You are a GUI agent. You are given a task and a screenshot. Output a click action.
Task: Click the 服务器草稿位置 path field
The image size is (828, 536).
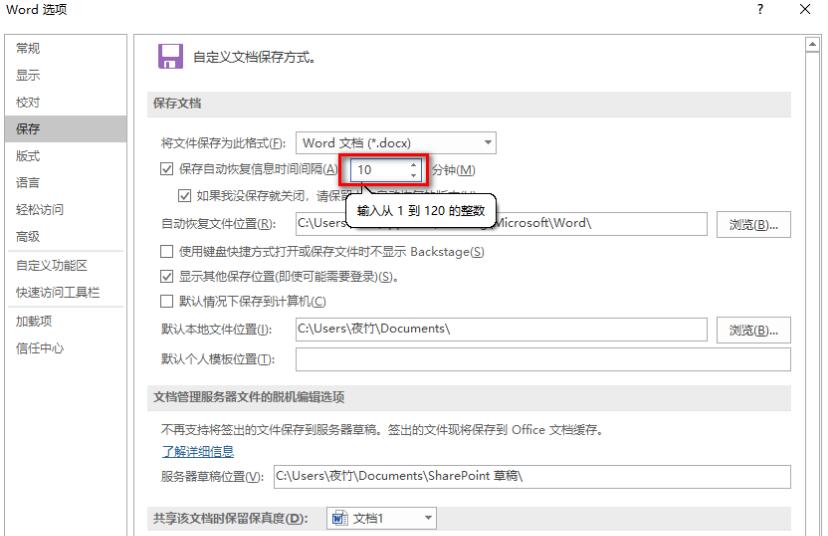pyautogui.click(x=532, y=476)
